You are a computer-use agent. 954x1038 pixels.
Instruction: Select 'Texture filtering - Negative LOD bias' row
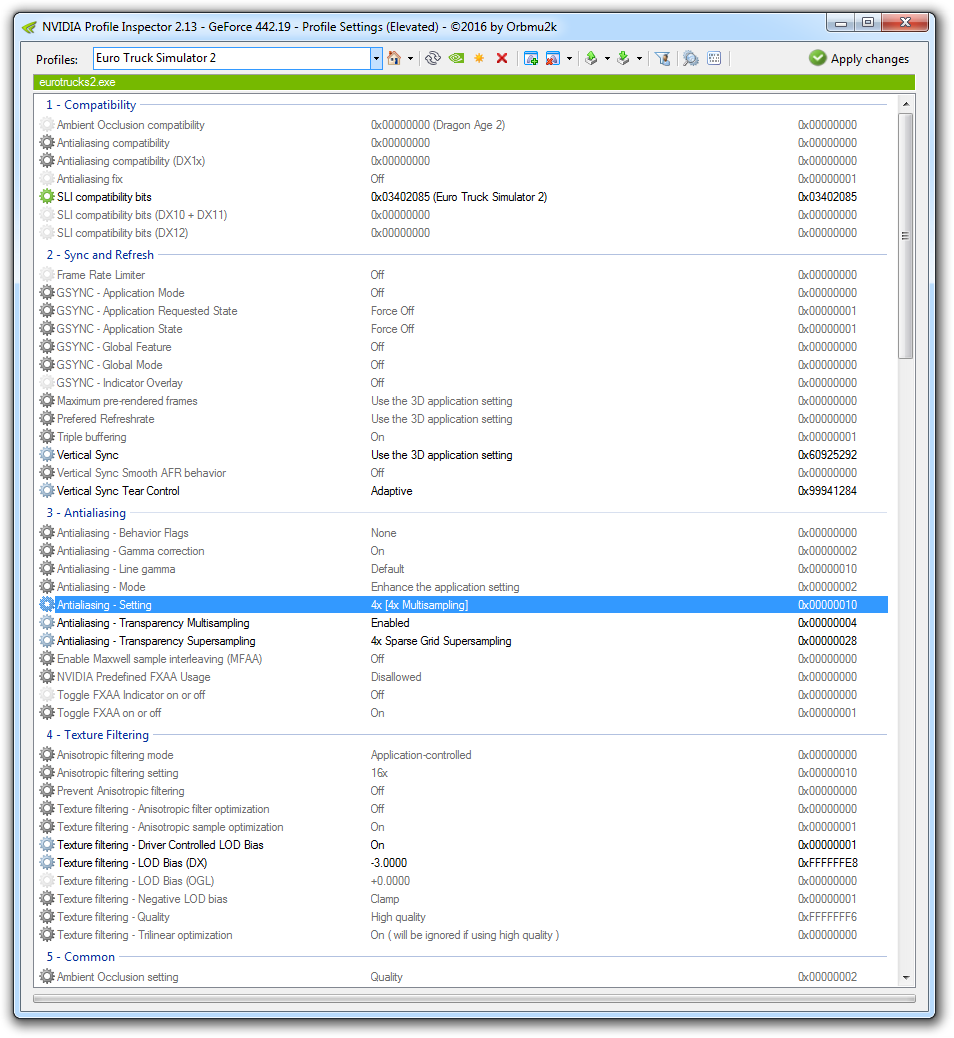[x=463, y=899]
